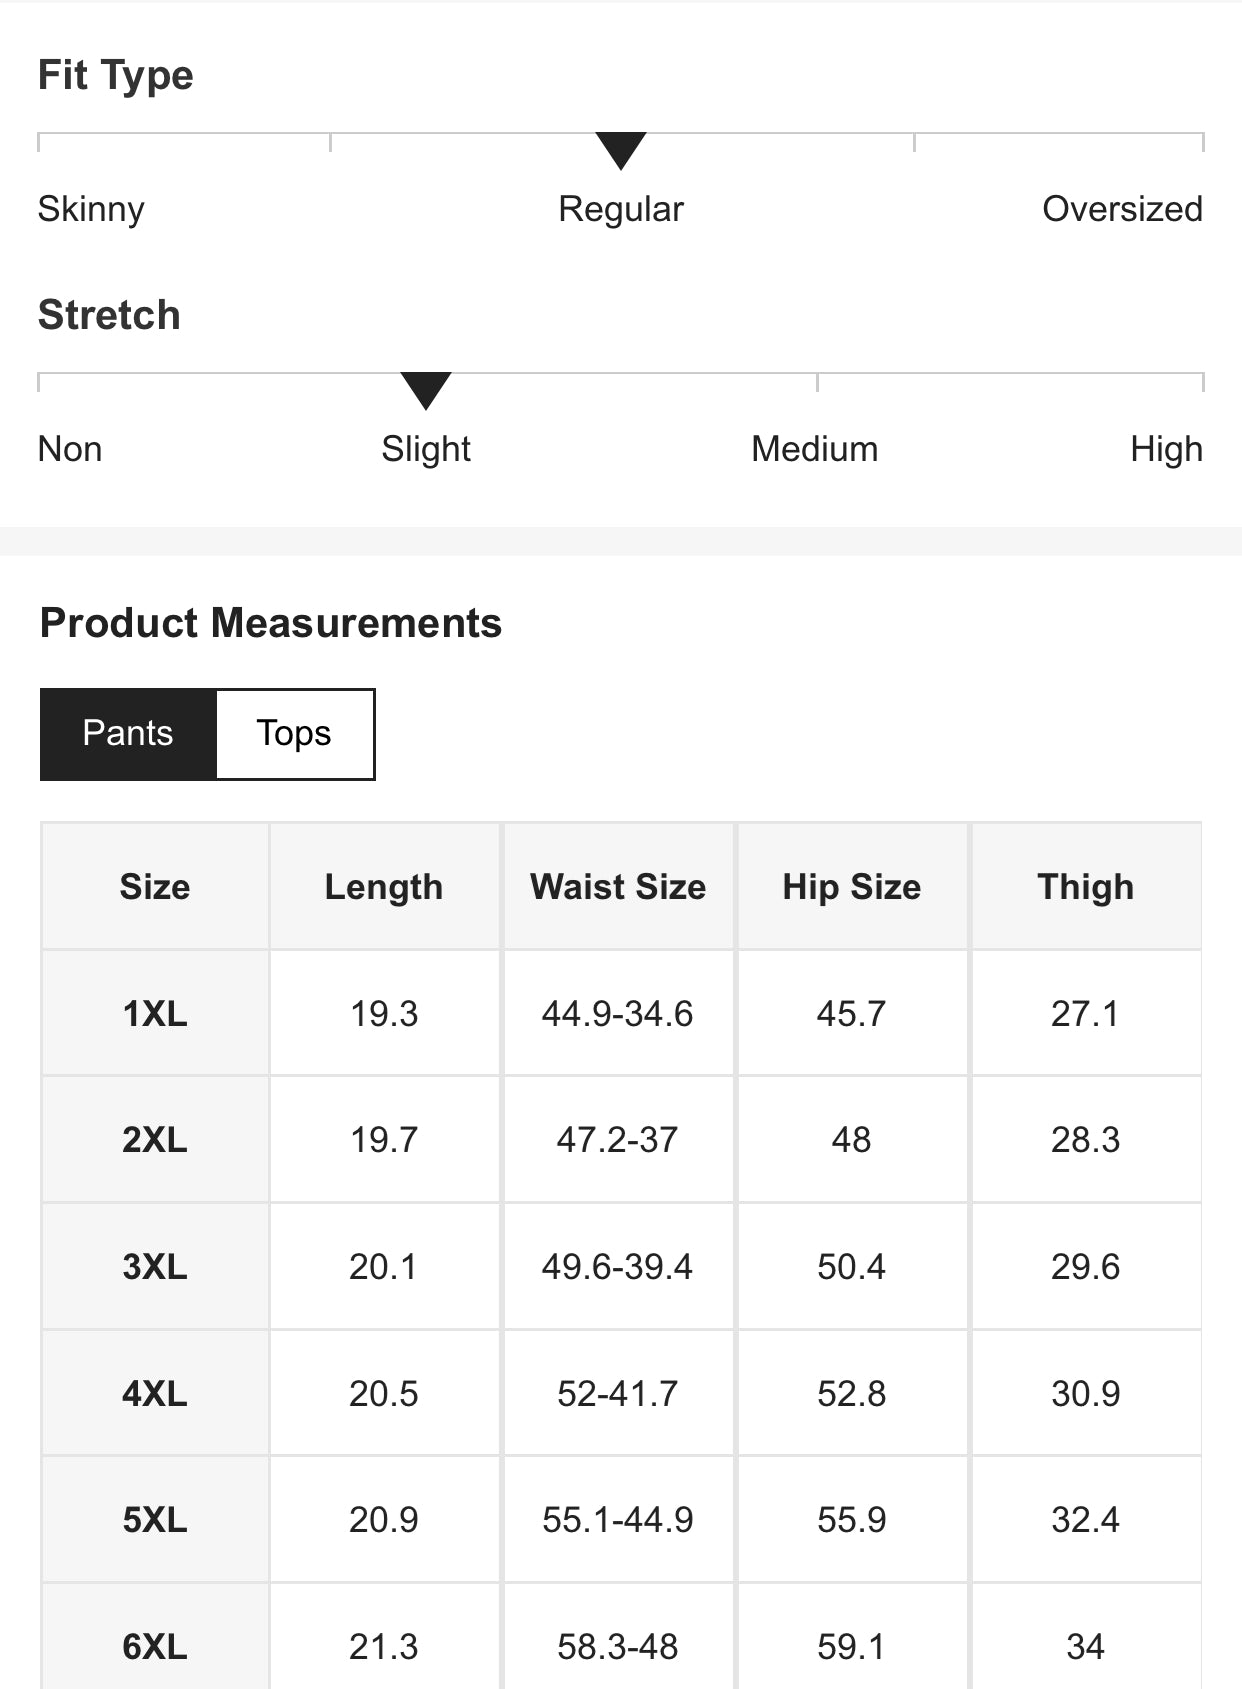This screenshot has width=1242, height=1689.
Task: Click the Stretch Slight marker triangle
Action: tap(426, 390)
